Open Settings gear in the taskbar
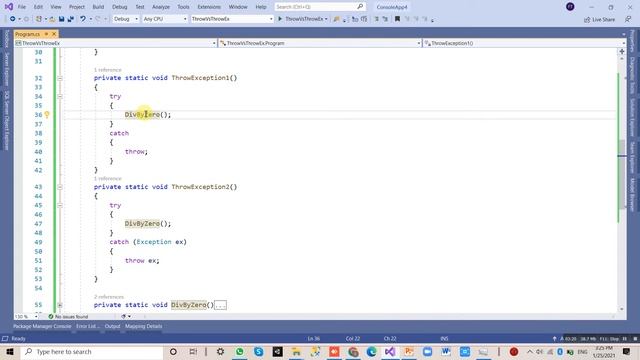Screen dimensions: 640x360 click(220, 351)
